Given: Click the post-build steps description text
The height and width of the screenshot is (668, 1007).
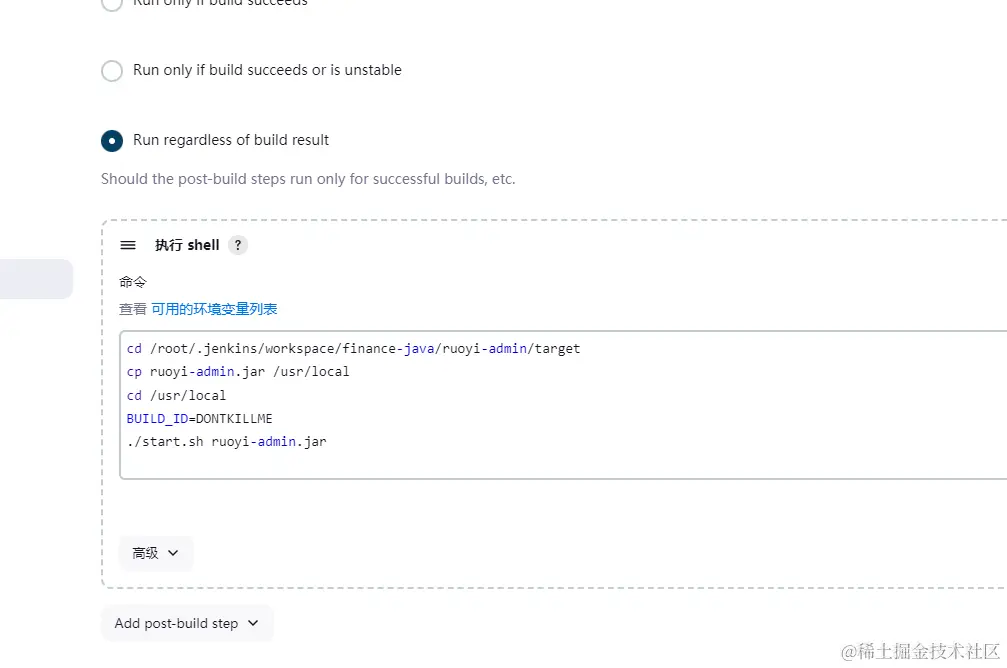Looking at the screenshot, I should tap(308, 180).
